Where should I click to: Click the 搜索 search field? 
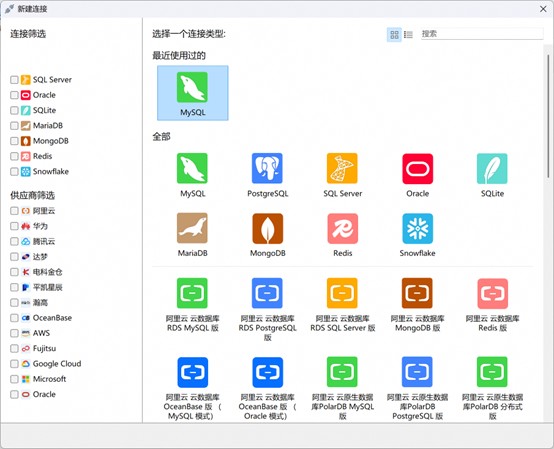click(x=482, y=34)
